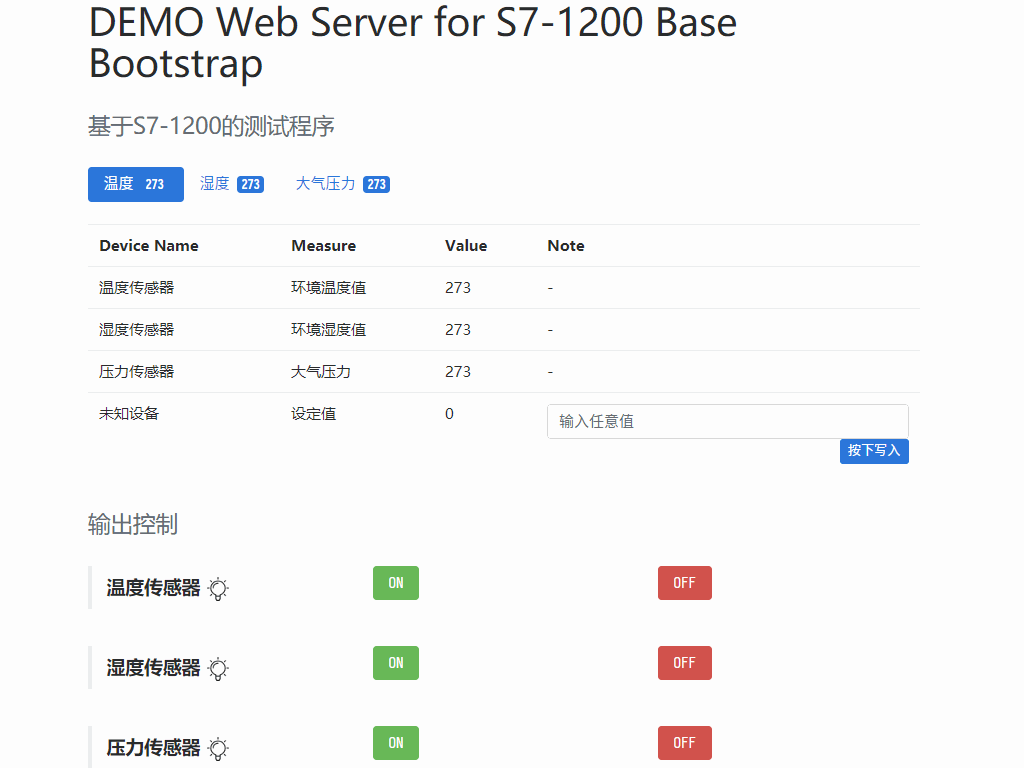Click lightbulb icon beside 湿度传感器 heading
Viewport: 1024px width, 768px height.
218,669
